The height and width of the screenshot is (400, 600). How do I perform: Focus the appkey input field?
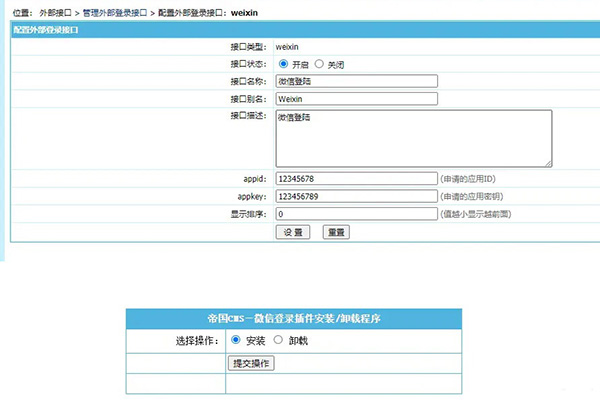coord(356,196)
